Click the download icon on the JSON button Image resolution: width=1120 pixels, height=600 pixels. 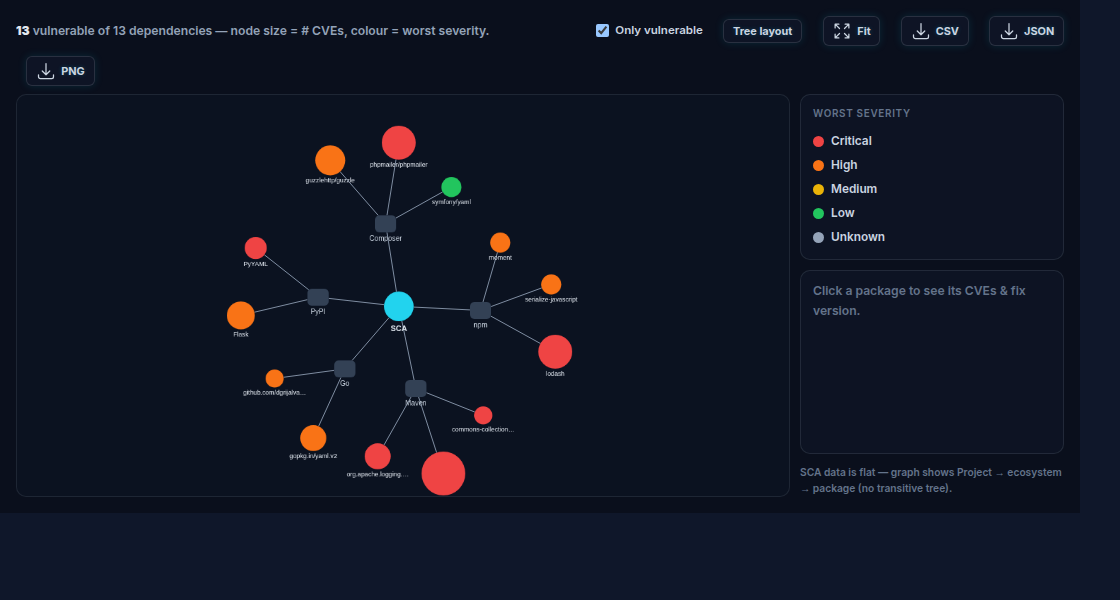point(1009,31)
